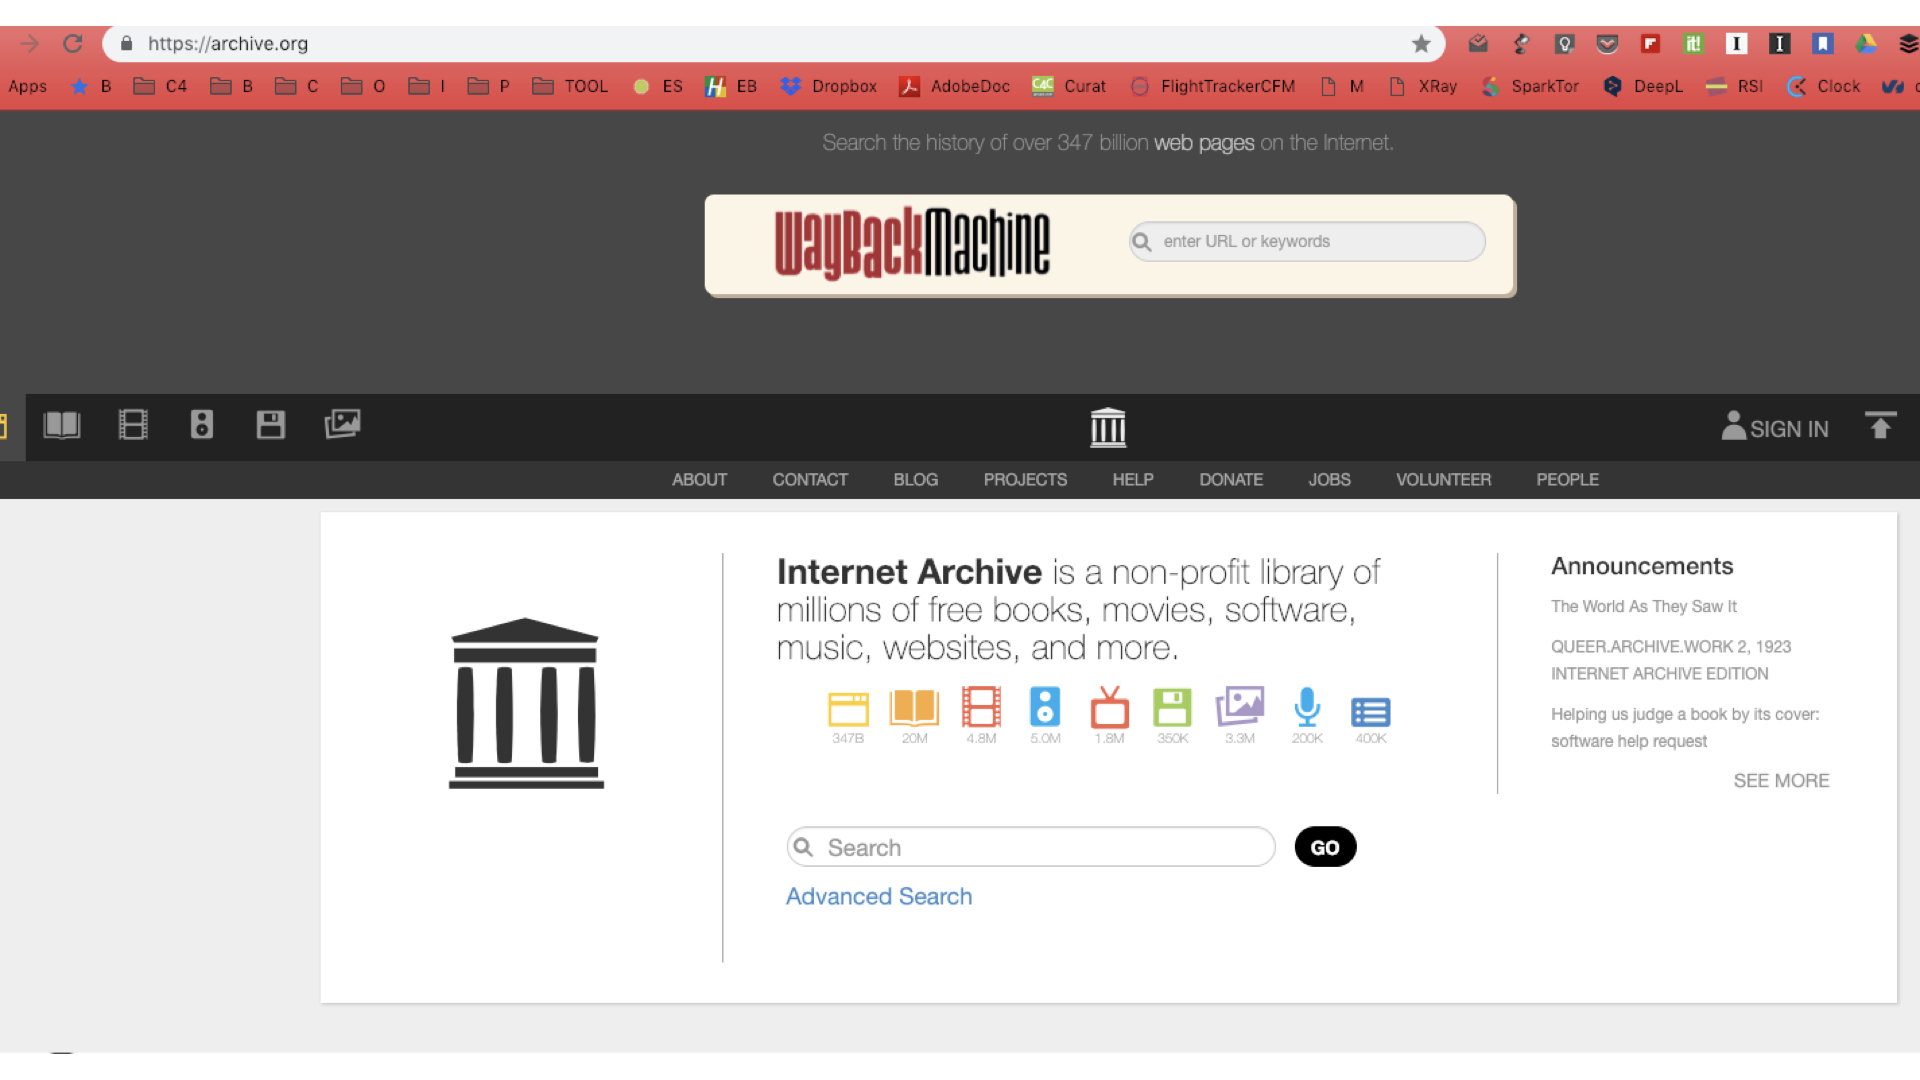Open the red TV 1.8M icon
The image size is (1920, 1080).
(1109, 707)
